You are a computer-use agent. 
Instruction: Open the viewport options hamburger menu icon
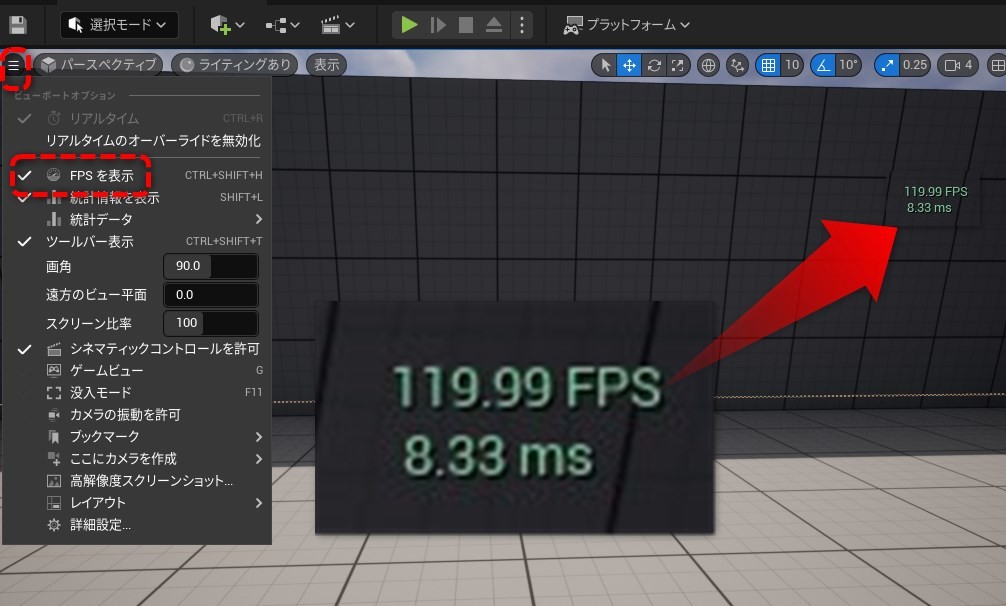click(13, 64)
